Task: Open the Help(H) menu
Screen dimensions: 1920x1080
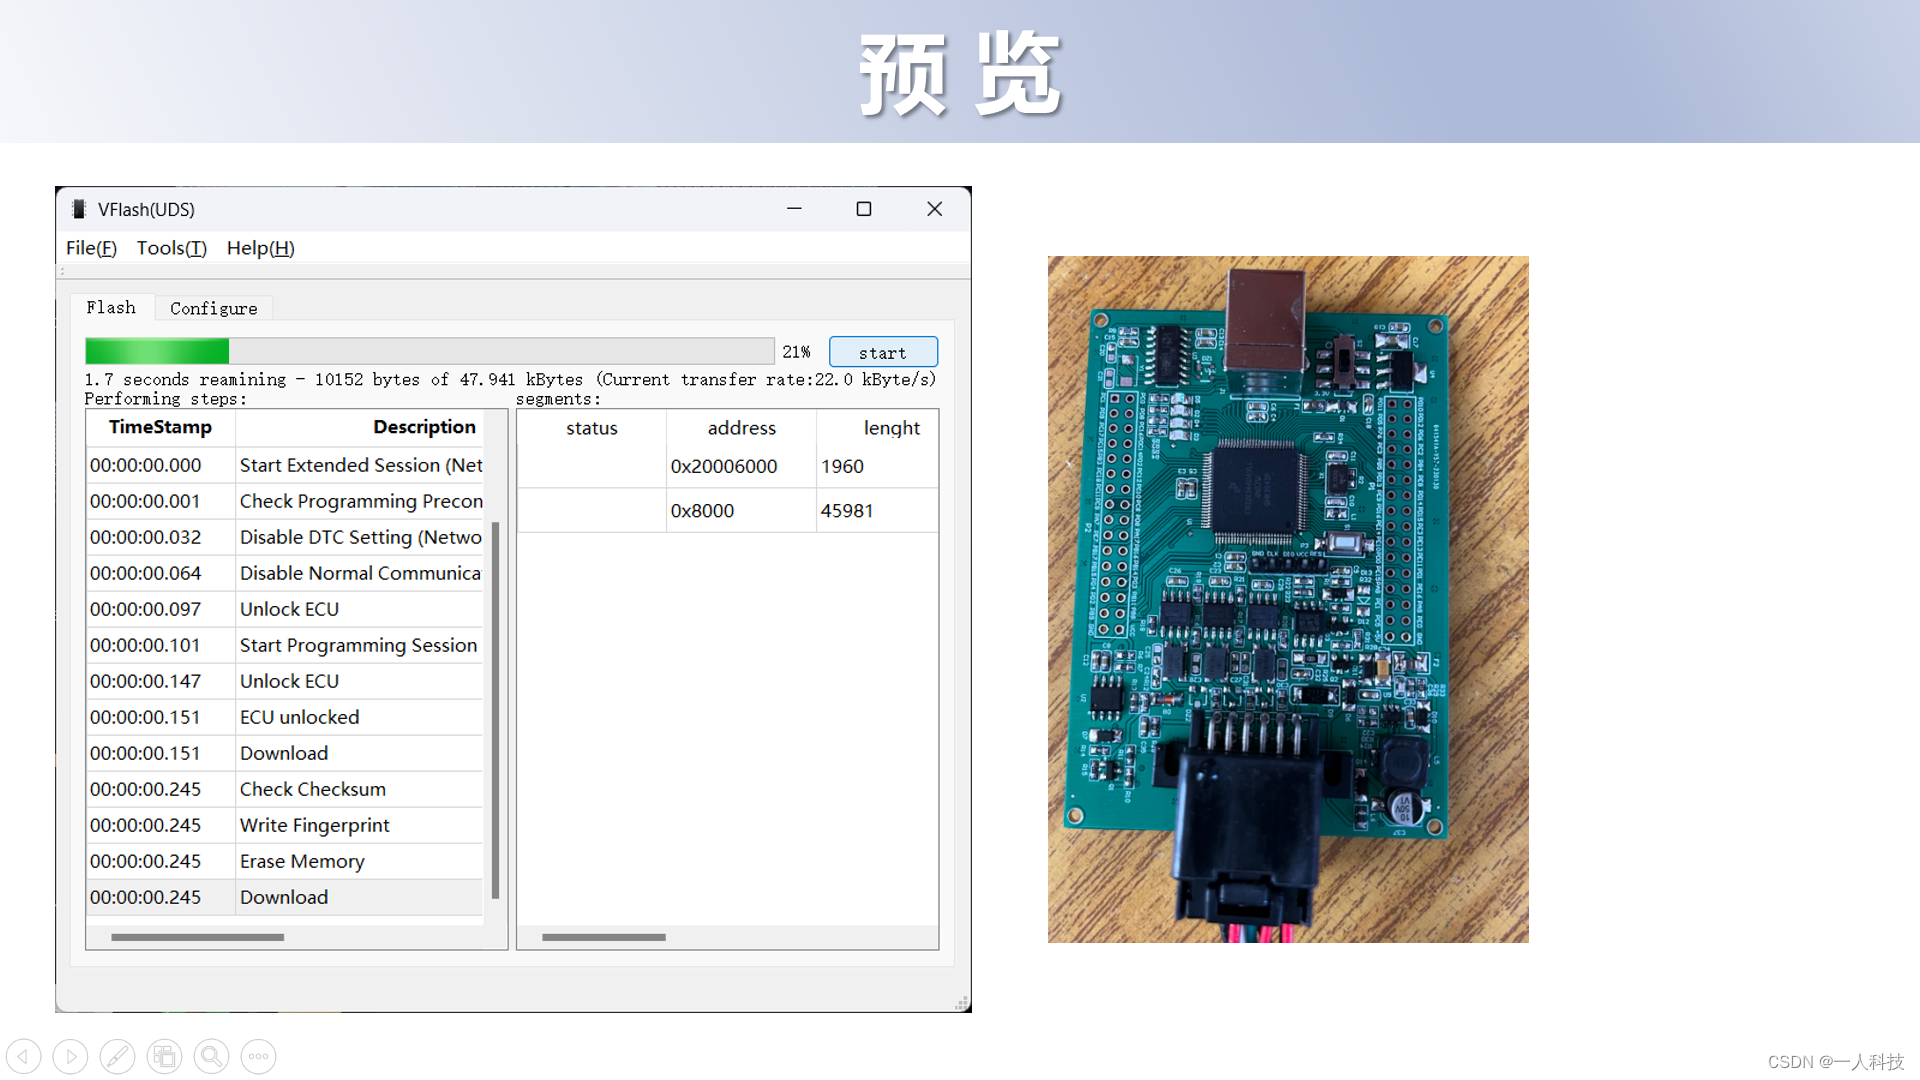Action: click(259, 247)
